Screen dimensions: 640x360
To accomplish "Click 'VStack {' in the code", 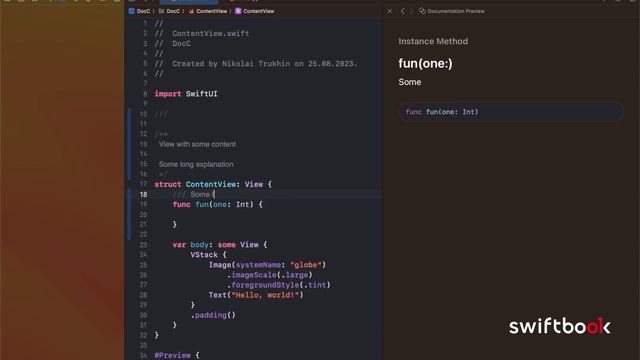I will pyautogui.click(x=208, y=255).
